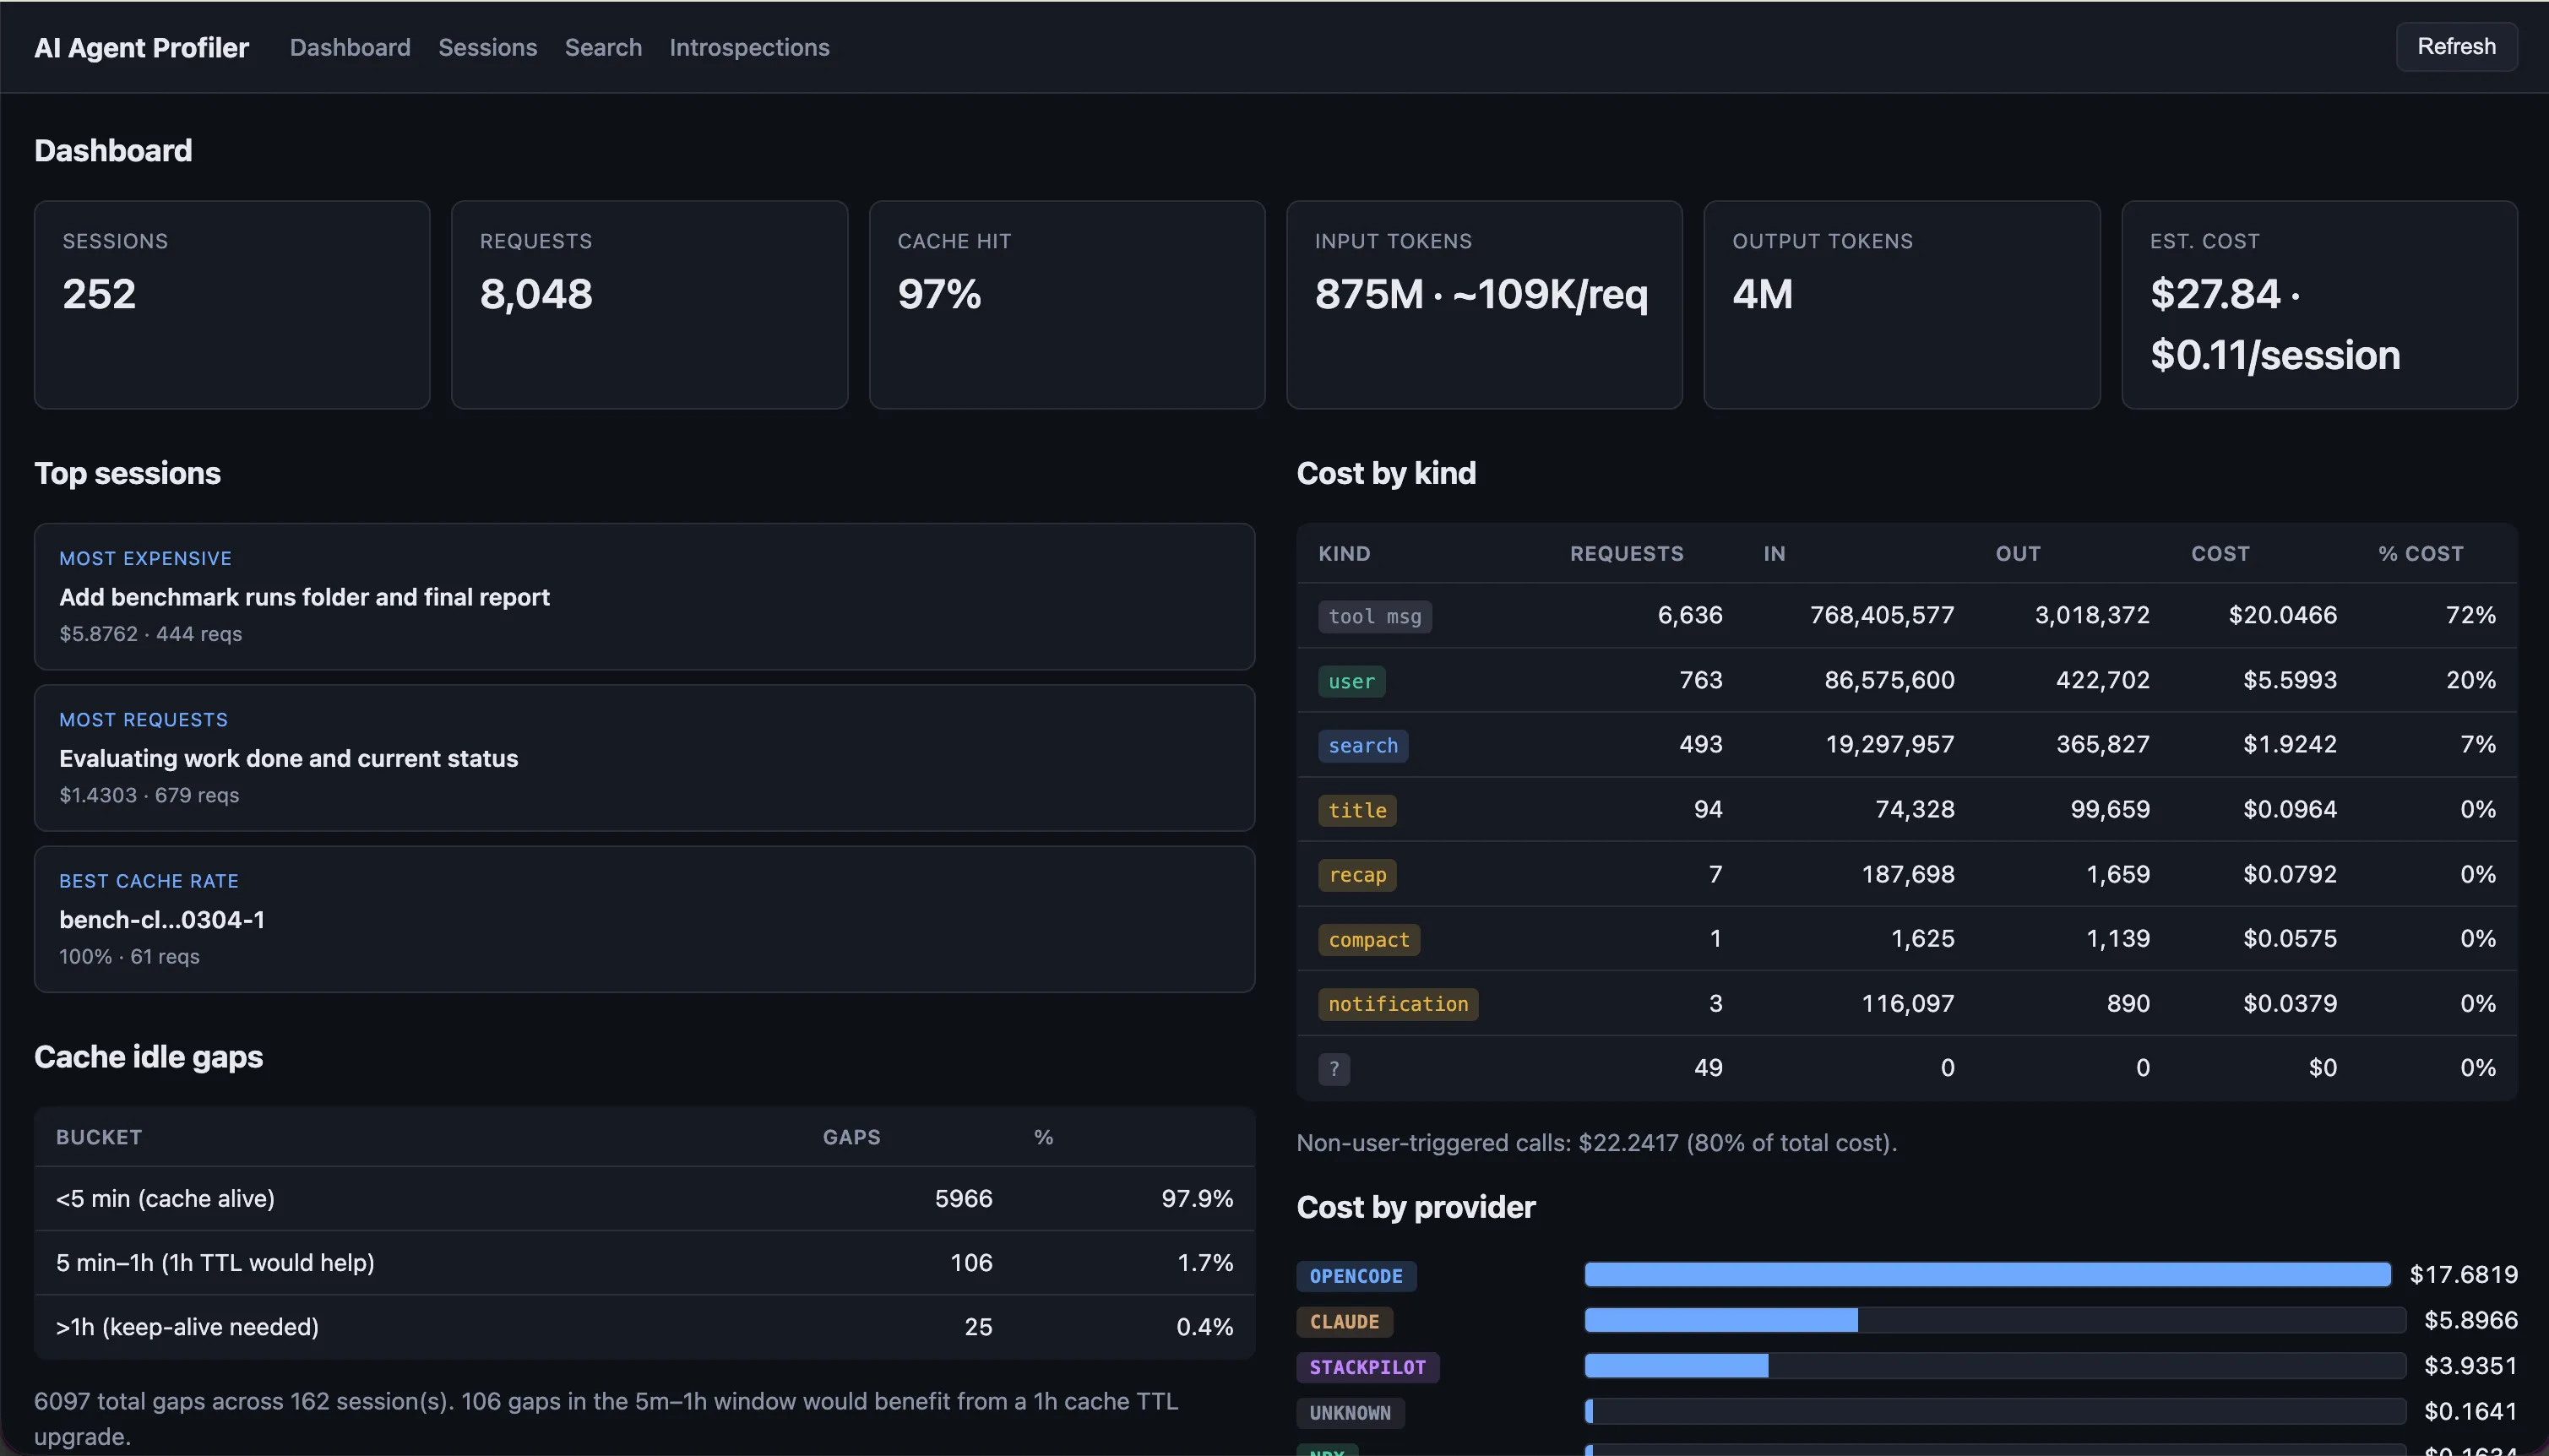Click the Input Tokens 875M card
Image resolution: width=2549 pixels, height=1456 pixels.
[1484, 304]
